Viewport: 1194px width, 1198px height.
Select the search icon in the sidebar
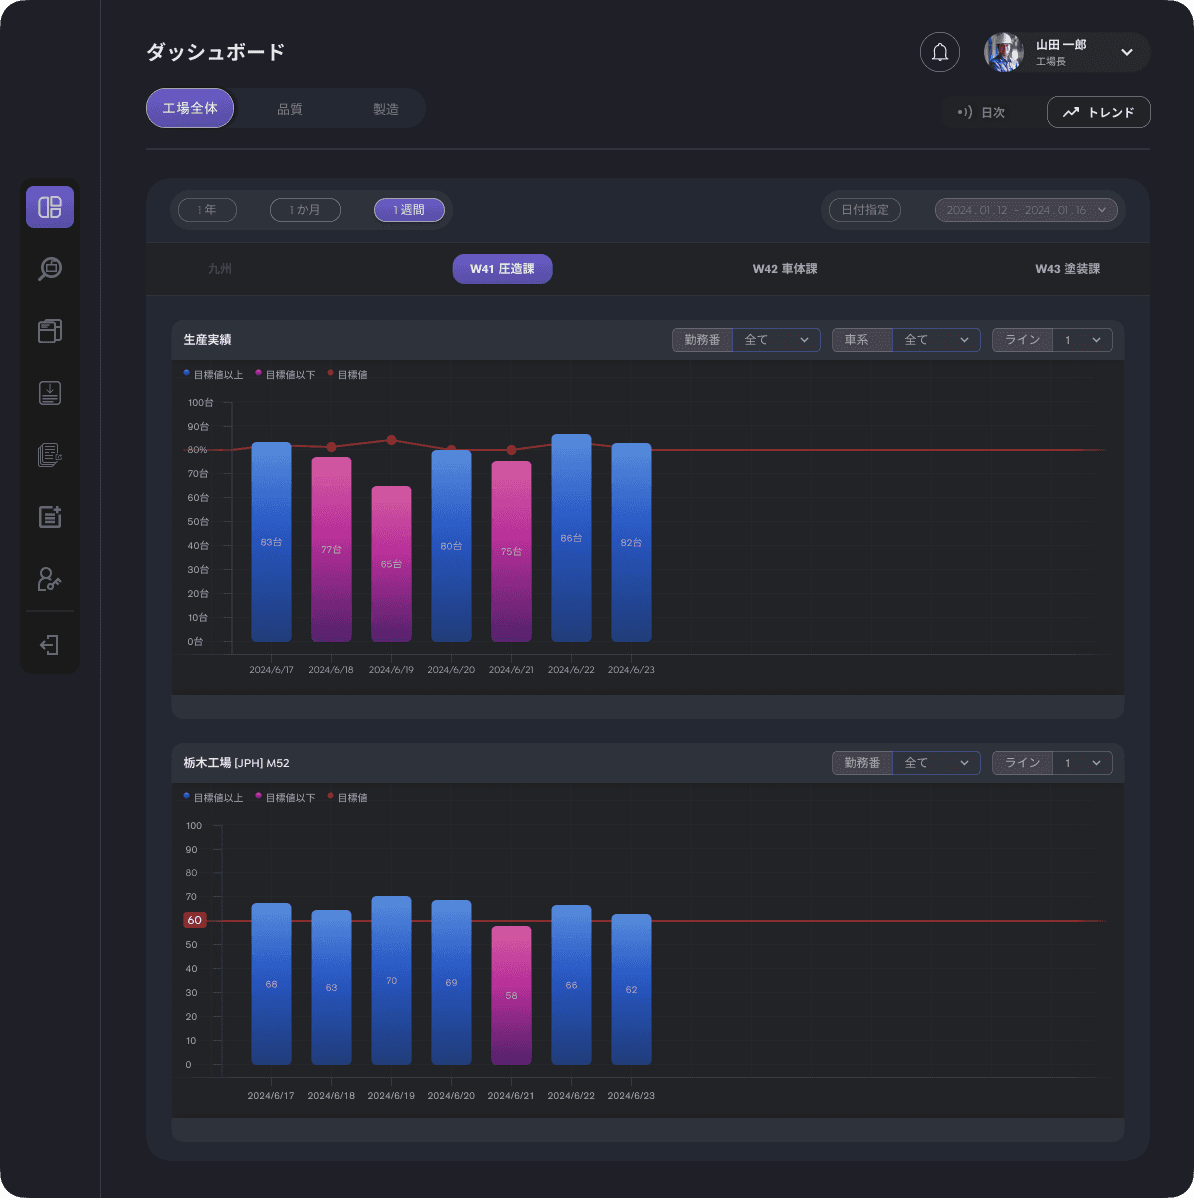tap(50, 269)
